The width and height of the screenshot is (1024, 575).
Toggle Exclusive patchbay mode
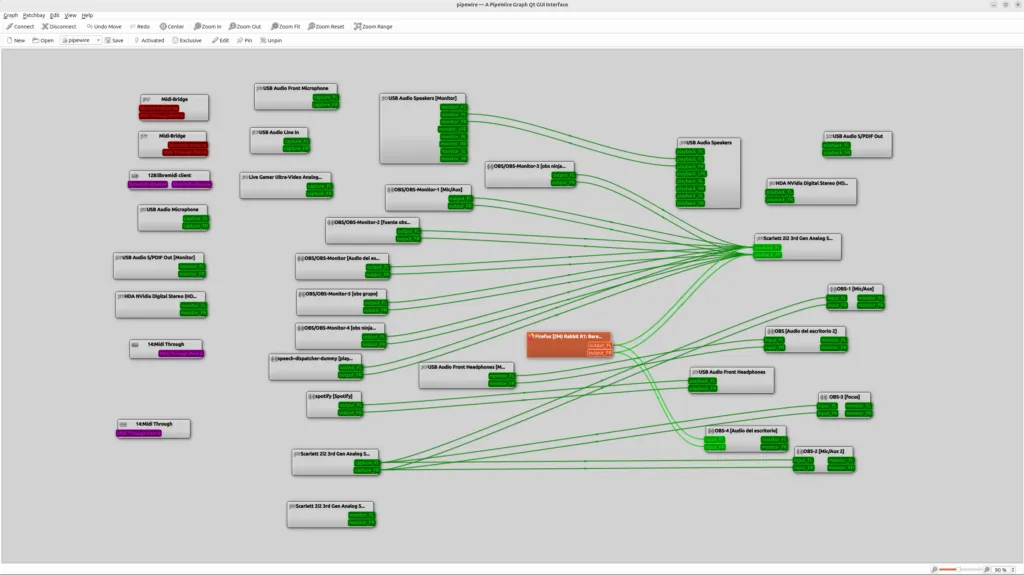tap(187, 40)
